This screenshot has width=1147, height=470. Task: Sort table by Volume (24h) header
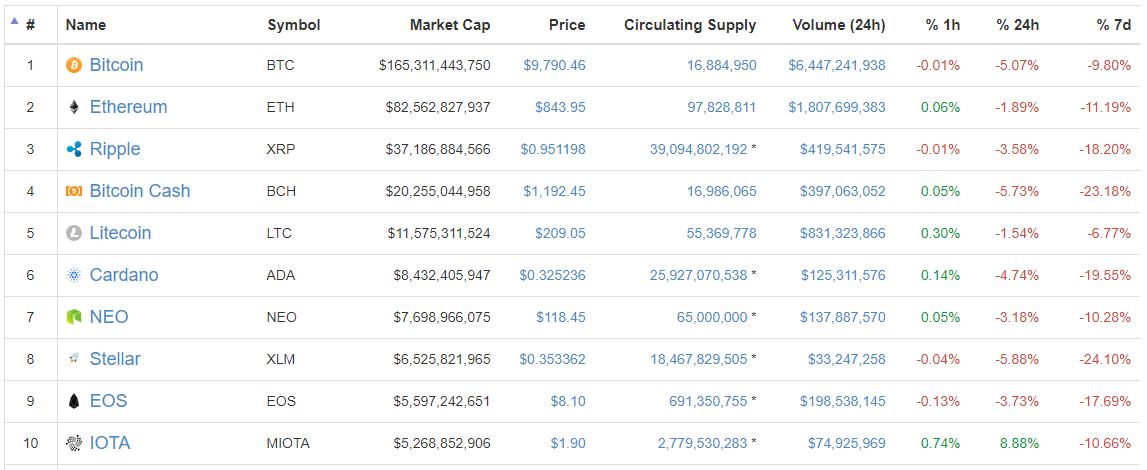[x=838, y=25]
